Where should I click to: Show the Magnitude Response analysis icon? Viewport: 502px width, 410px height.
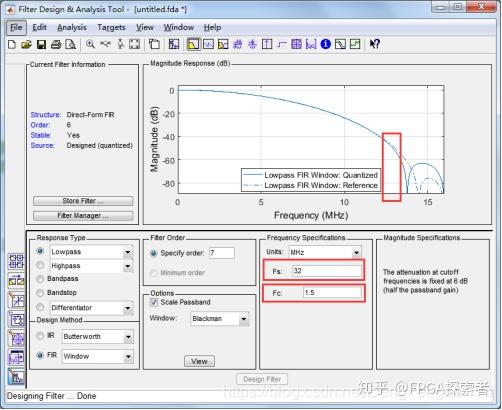click(x=193, y=44)
